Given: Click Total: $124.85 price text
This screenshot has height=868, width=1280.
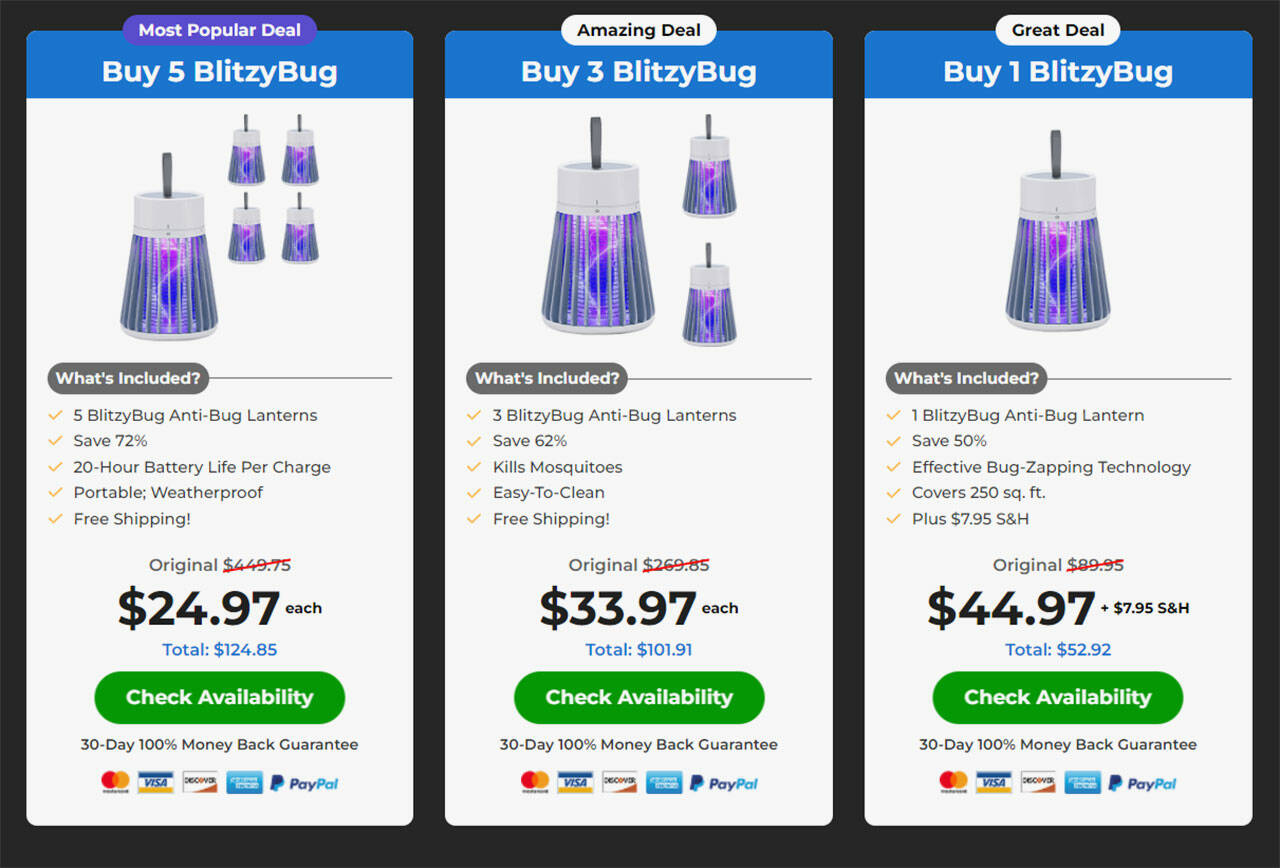Looking at the screenshot, I should click(220, 650).
